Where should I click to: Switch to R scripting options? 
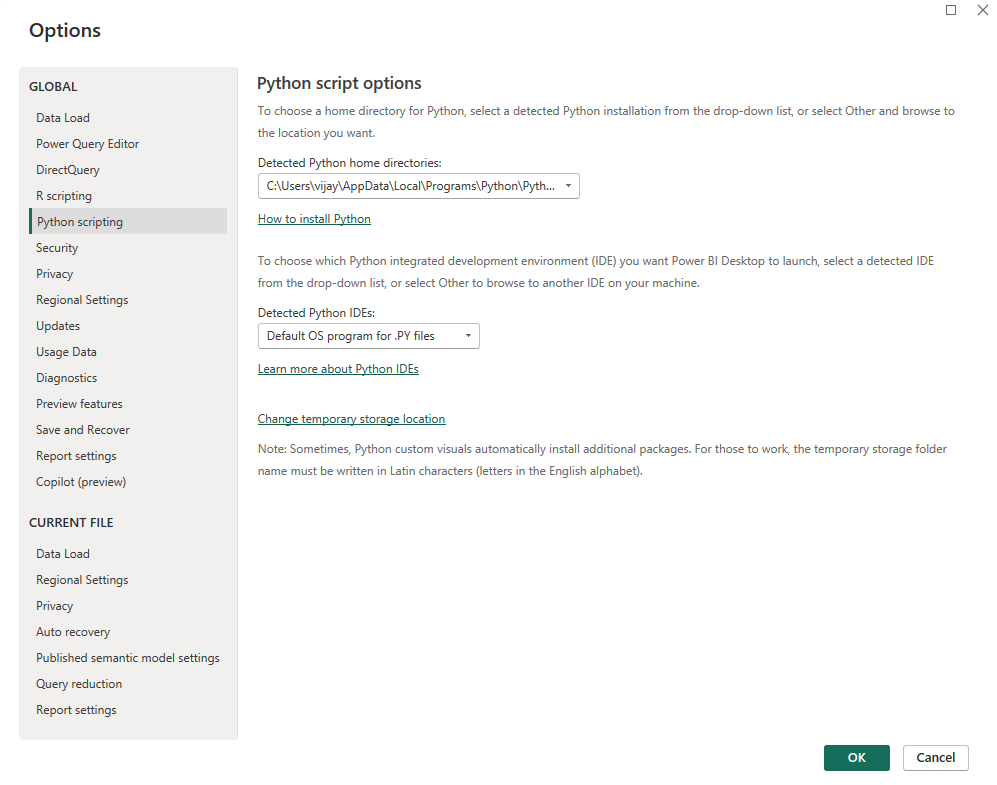64,196
